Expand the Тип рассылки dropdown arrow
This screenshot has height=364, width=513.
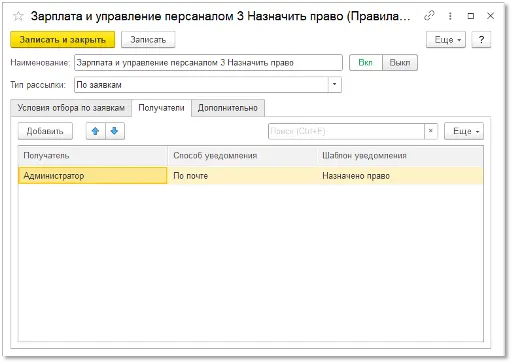[334, 85]
